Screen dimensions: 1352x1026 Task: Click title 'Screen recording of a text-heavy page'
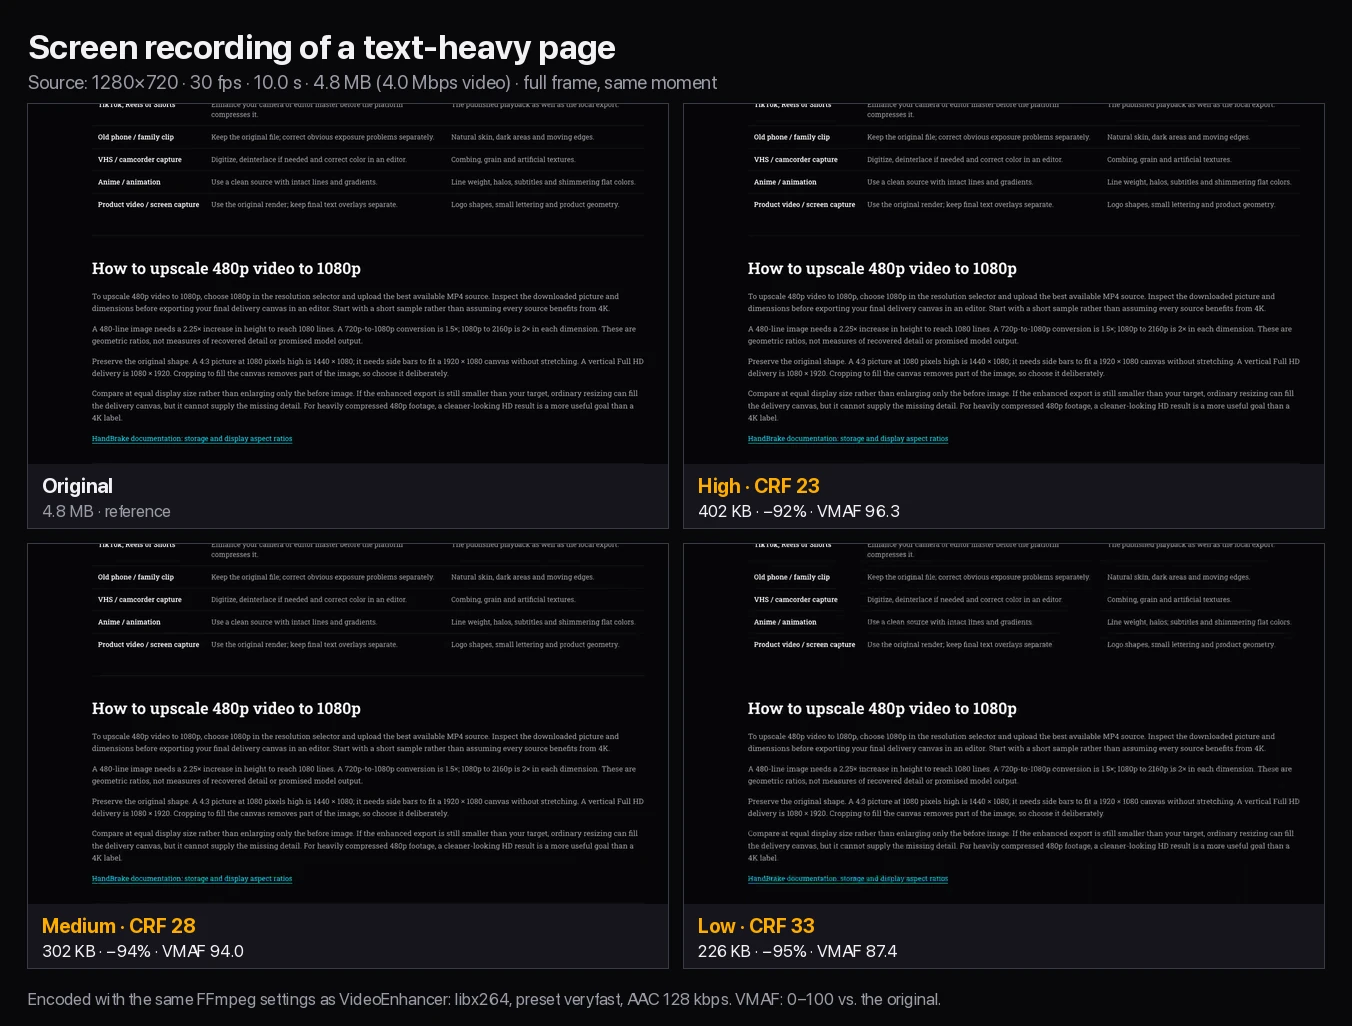[321, 47]
